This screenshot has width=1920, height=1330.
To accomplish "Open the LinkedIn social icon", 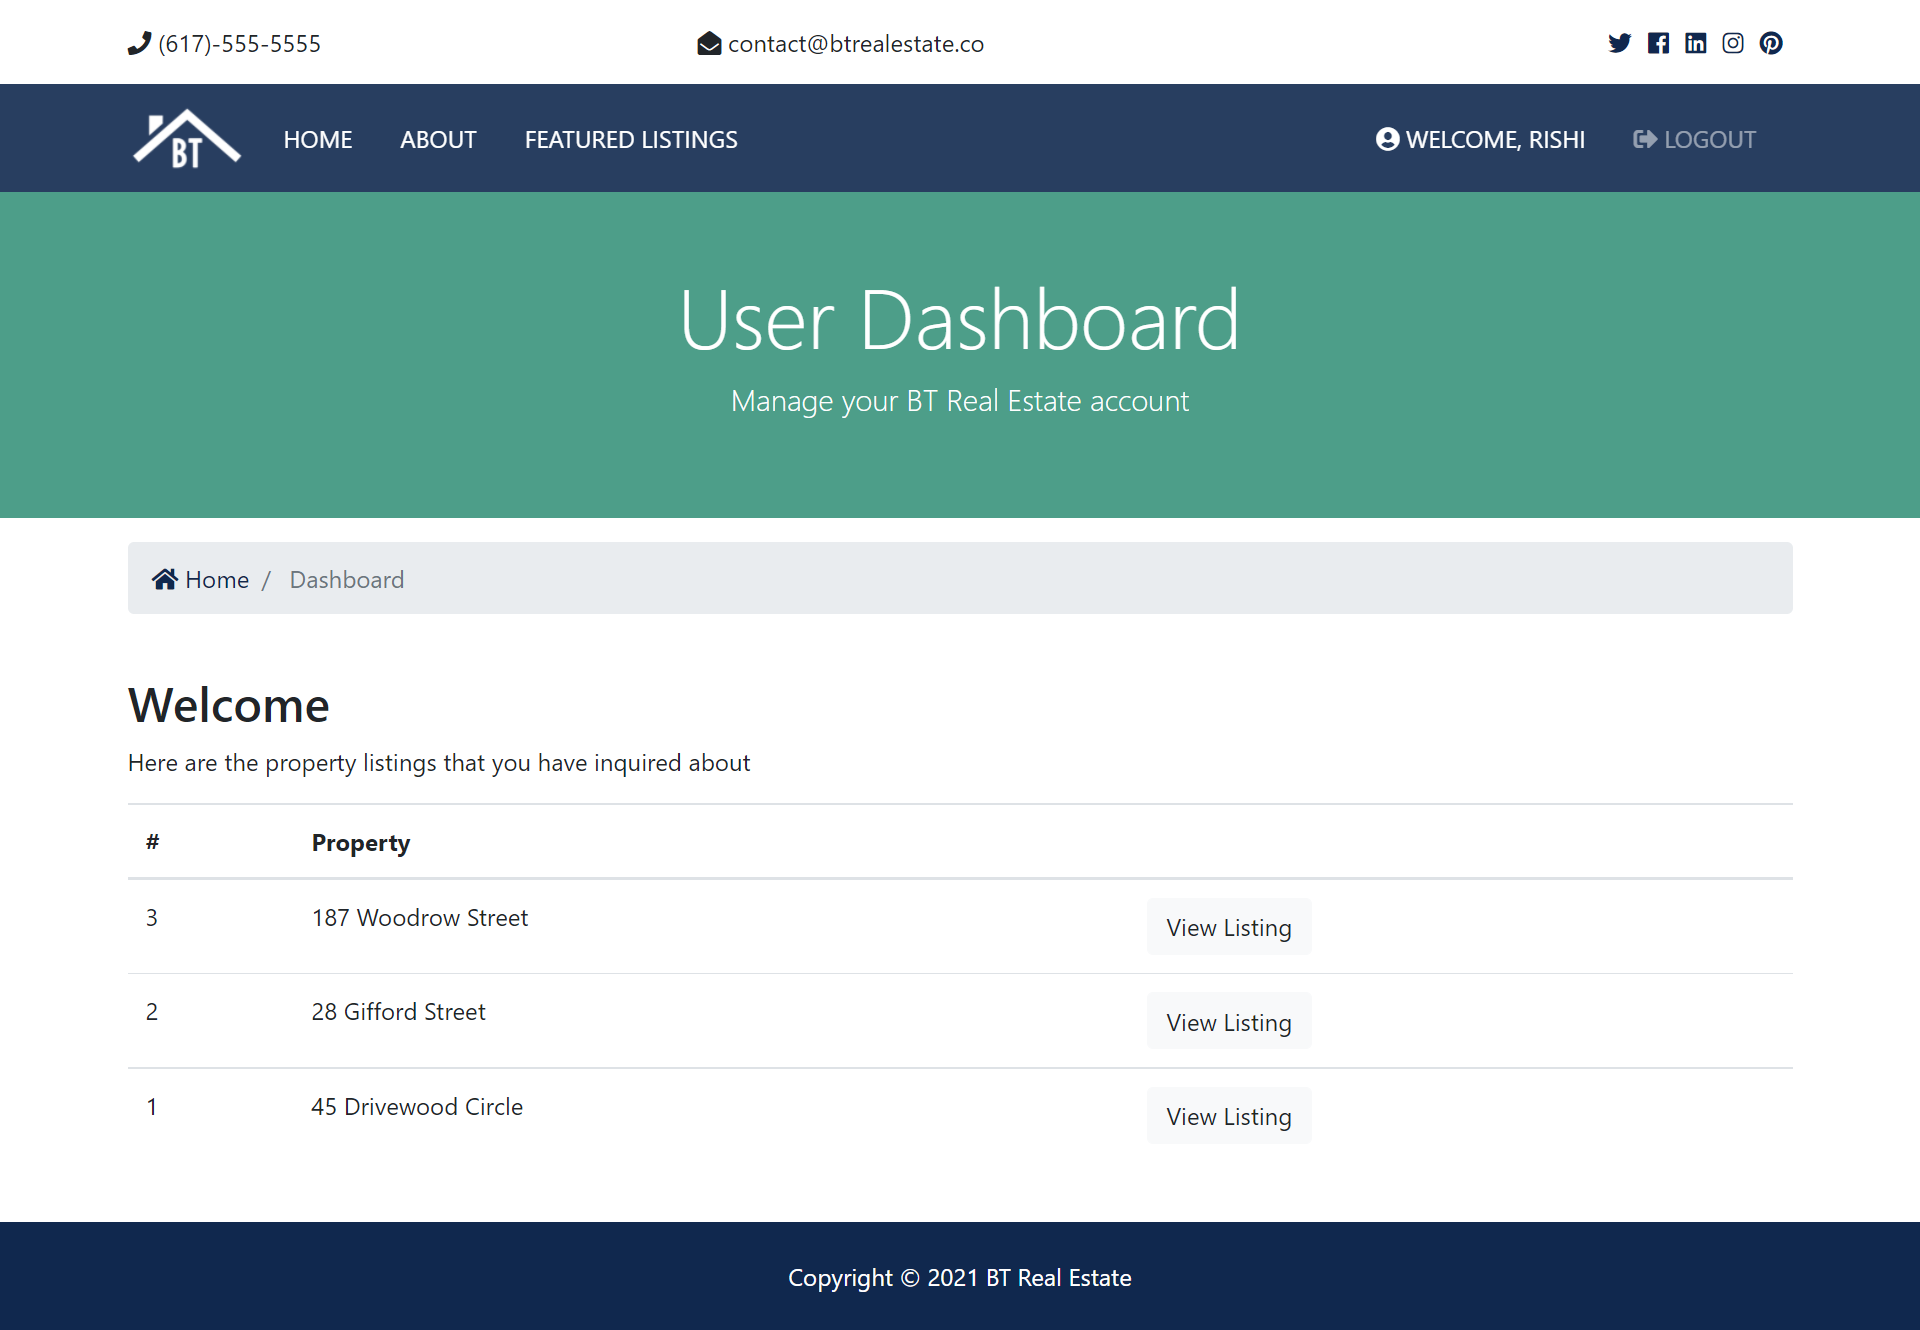I will (x=1696, y=43).
